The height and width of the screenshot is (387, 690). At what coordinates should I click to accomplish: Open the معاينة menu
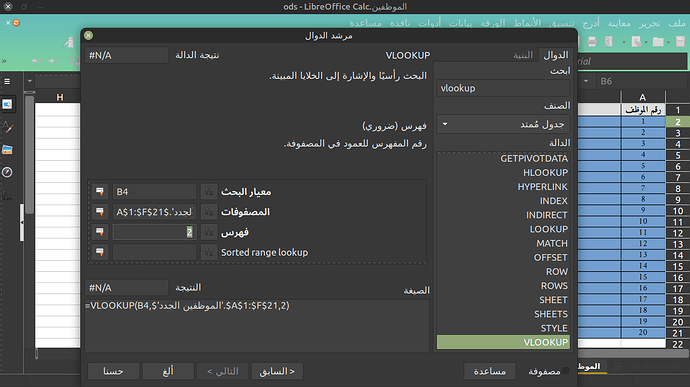(x=619, y=23)
